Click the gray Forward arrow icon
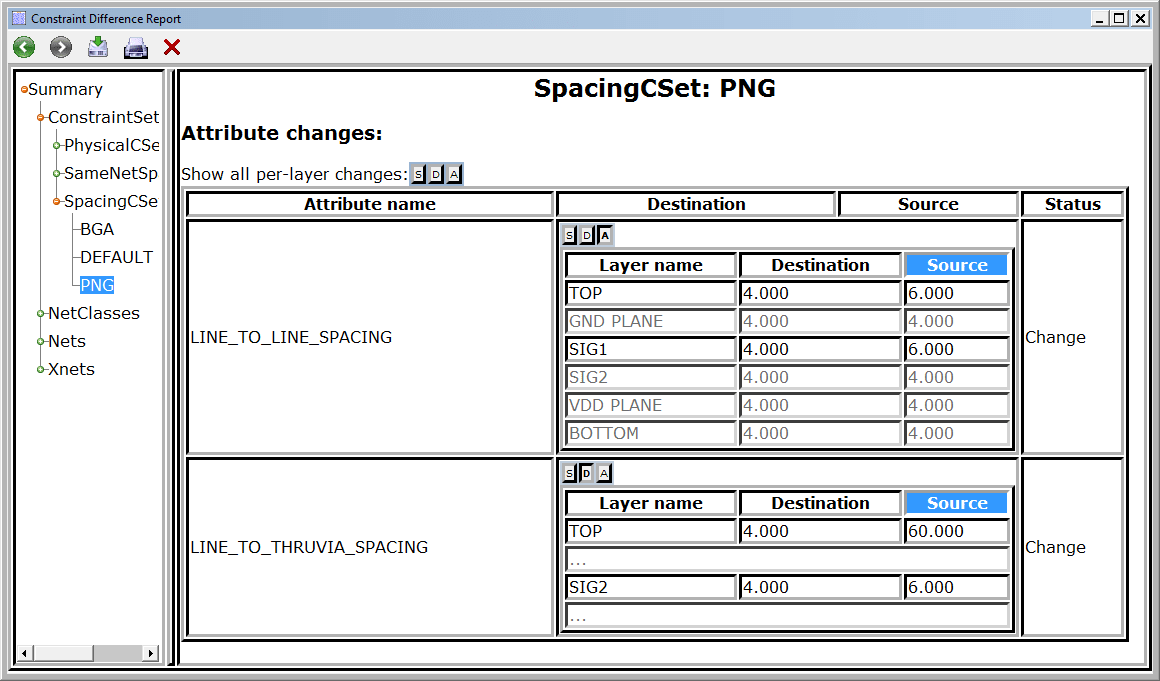1160x681 pixels. point(61,47)
